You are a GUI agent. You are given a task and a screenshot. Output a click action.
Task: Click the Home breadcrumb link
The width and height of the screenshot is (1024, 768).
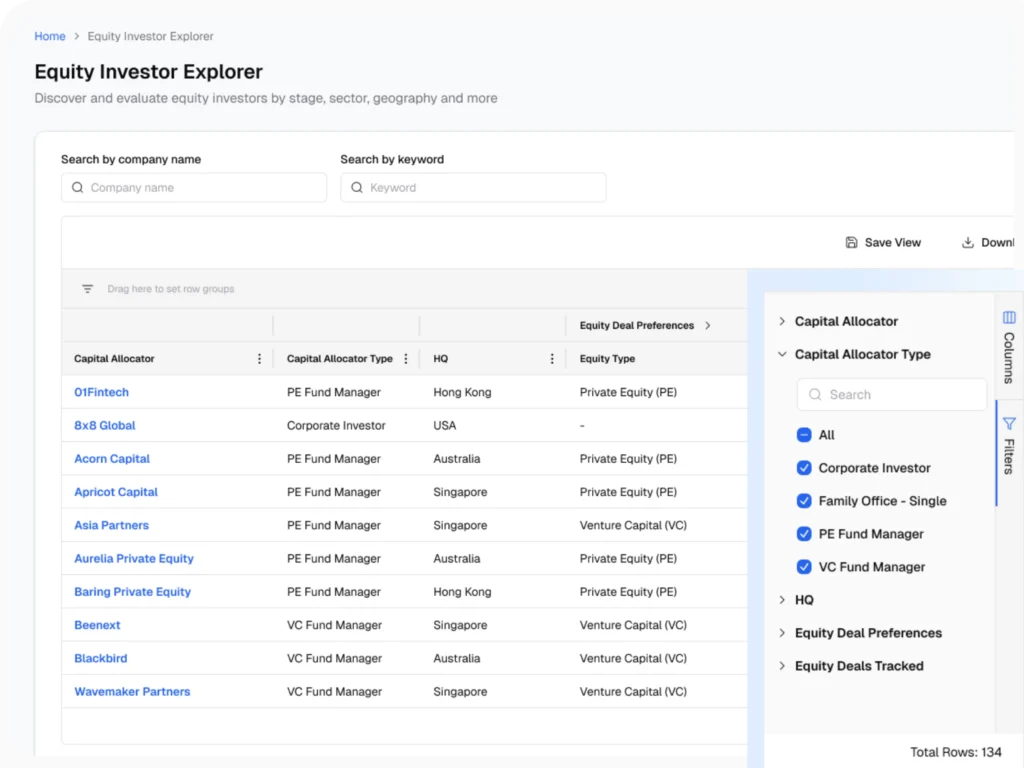[x=50, y=36]
